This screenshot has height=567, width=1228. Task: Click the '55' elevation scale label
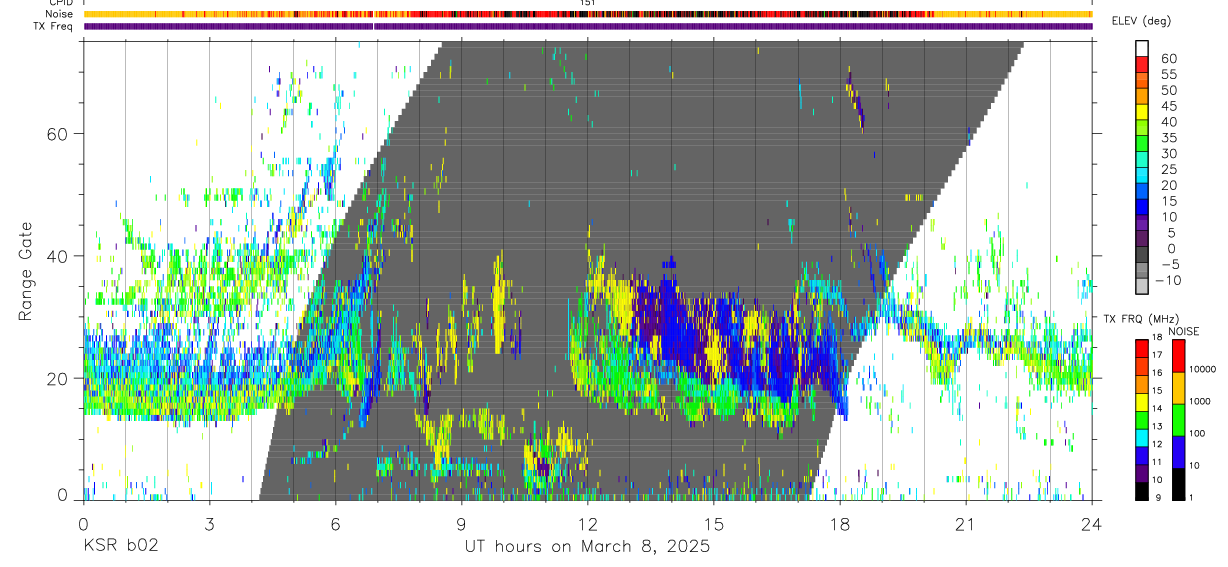1167,74
